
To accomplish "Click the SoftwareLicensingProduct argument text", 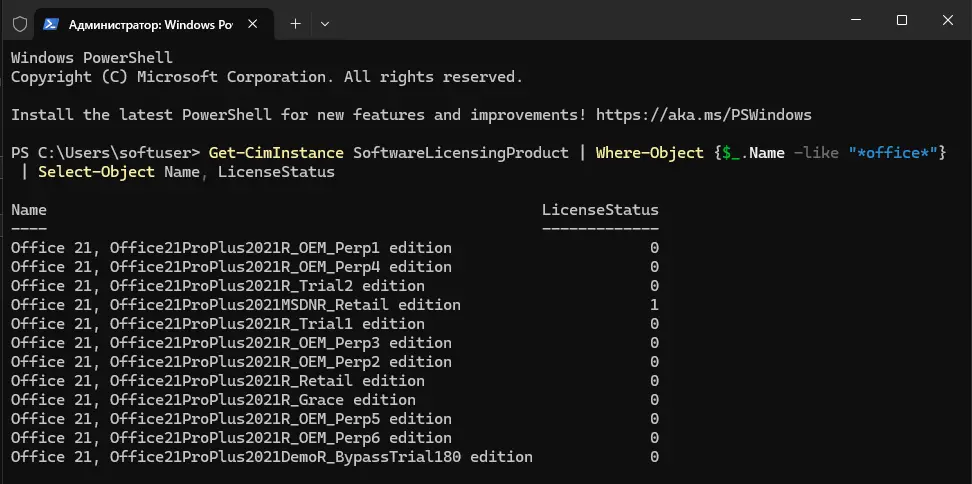I will [x=461, y=152].
